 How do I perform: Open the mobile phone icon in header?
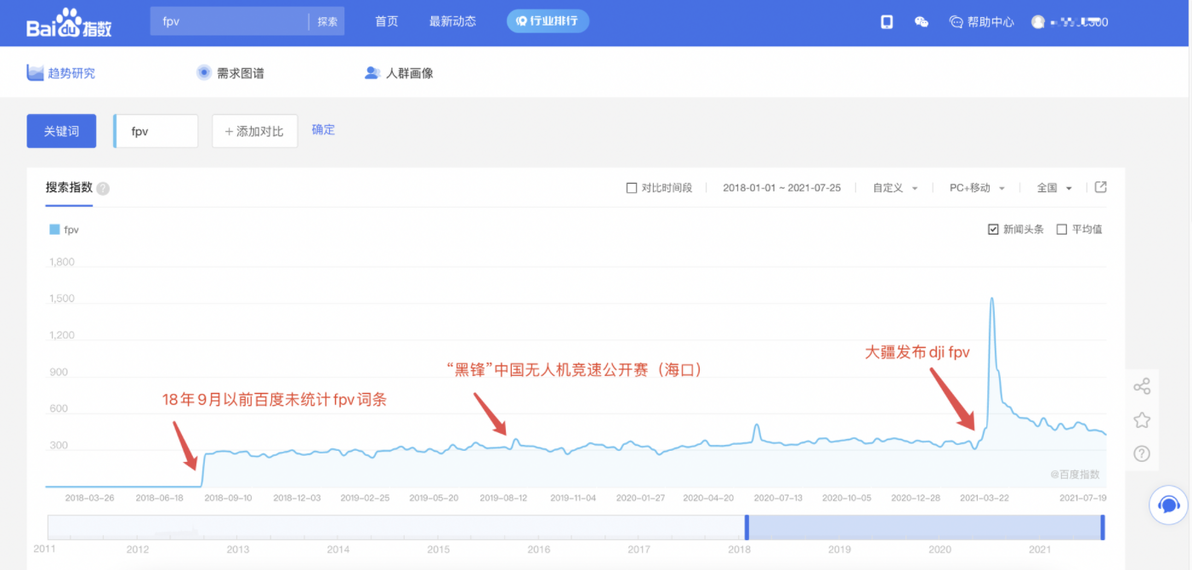tap(886, 22)
